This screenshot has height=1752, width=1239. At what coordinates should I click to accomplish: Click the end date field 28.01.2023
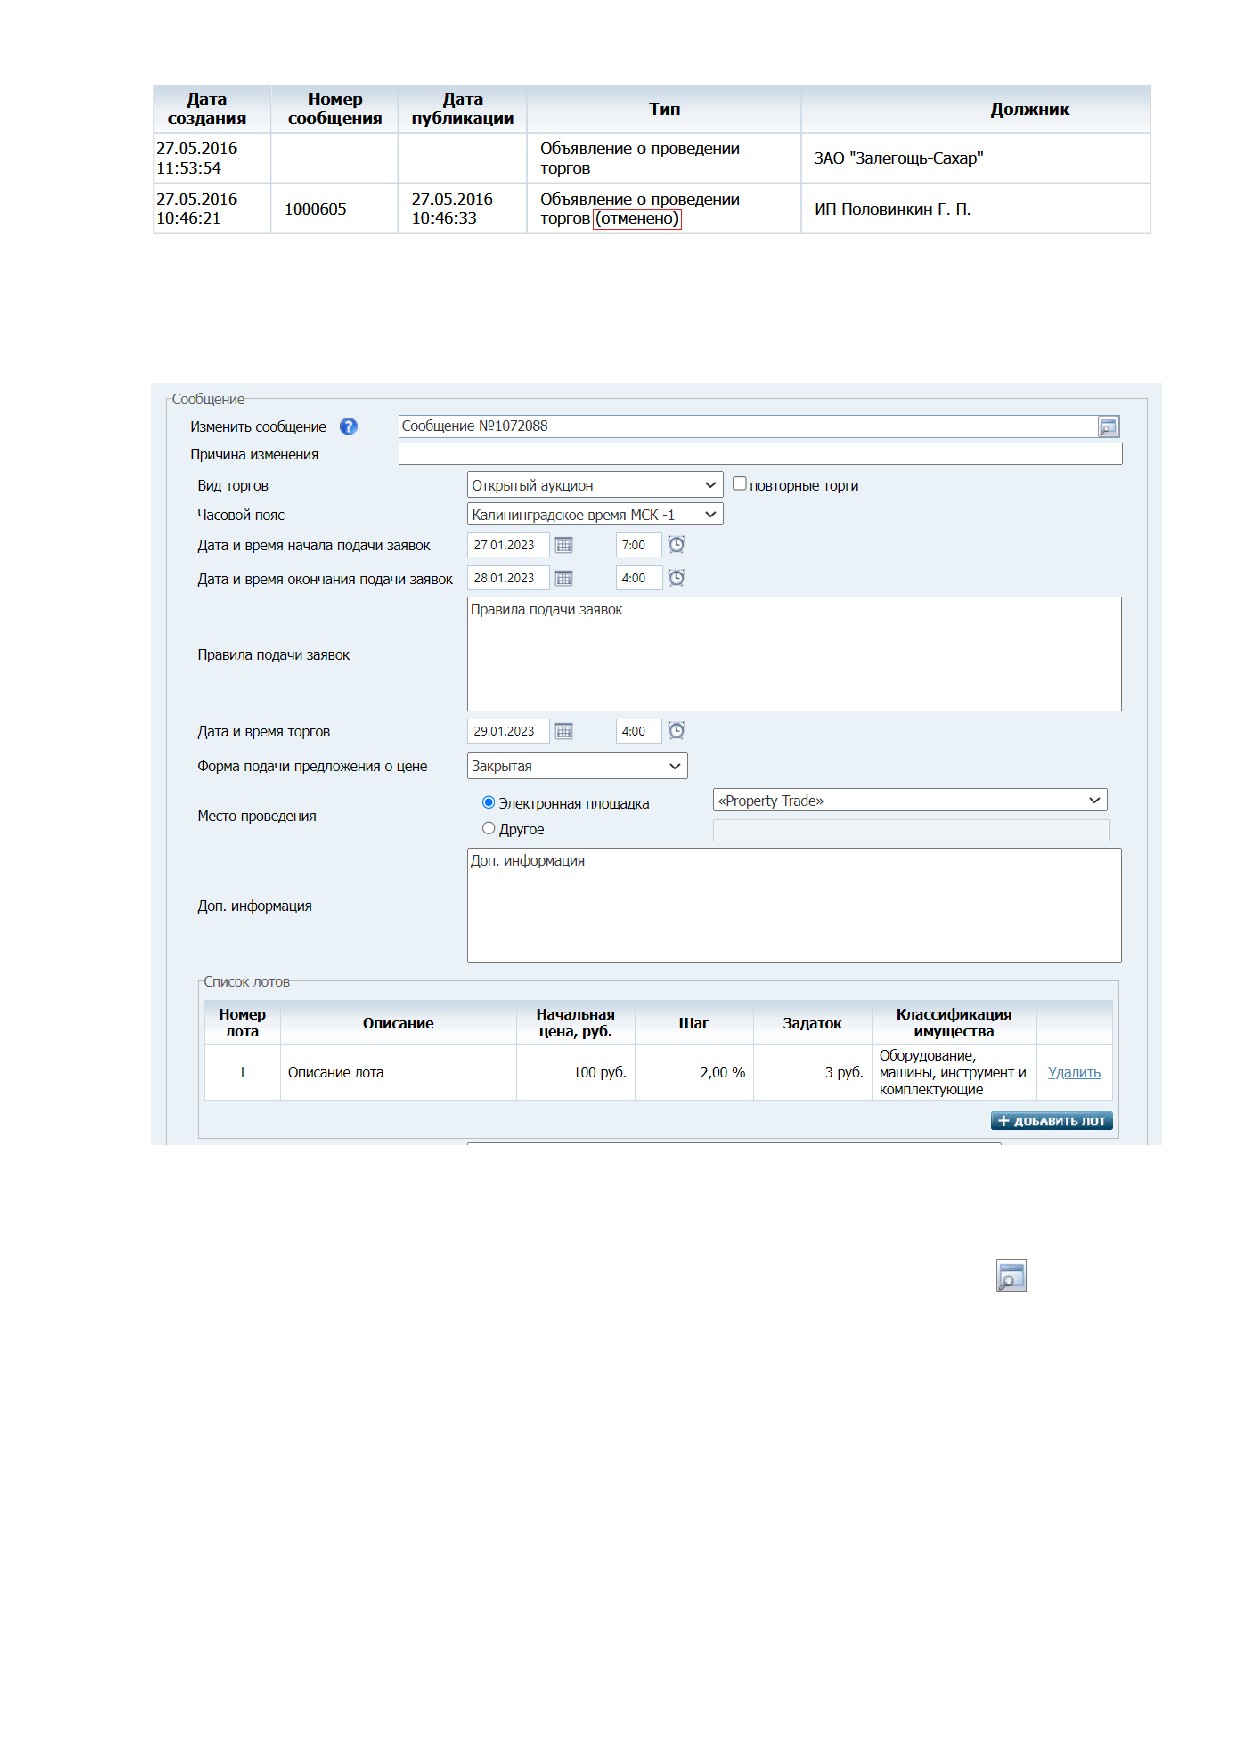(x=508, y=578)
